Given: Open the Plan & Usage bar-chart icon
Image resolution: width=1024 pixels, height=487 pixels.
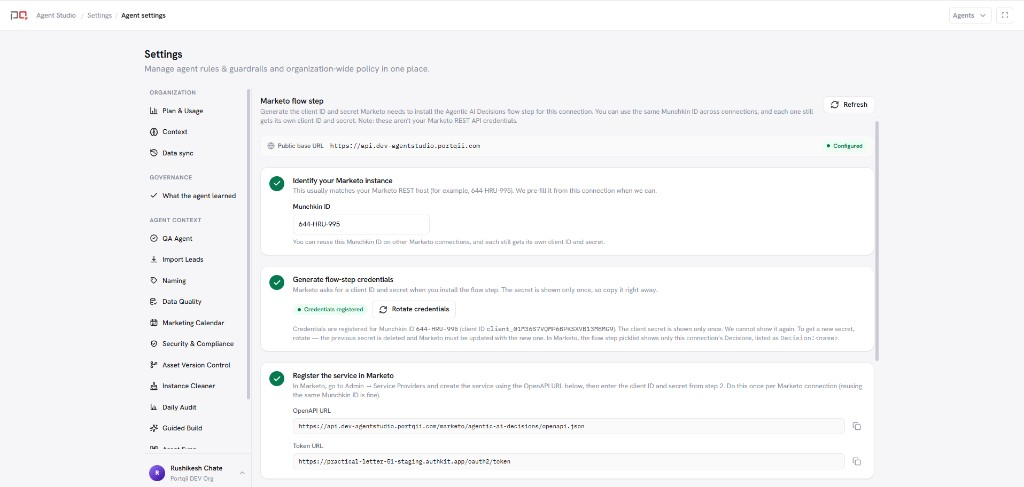Looking at the screenshot, I should [153, 111].
